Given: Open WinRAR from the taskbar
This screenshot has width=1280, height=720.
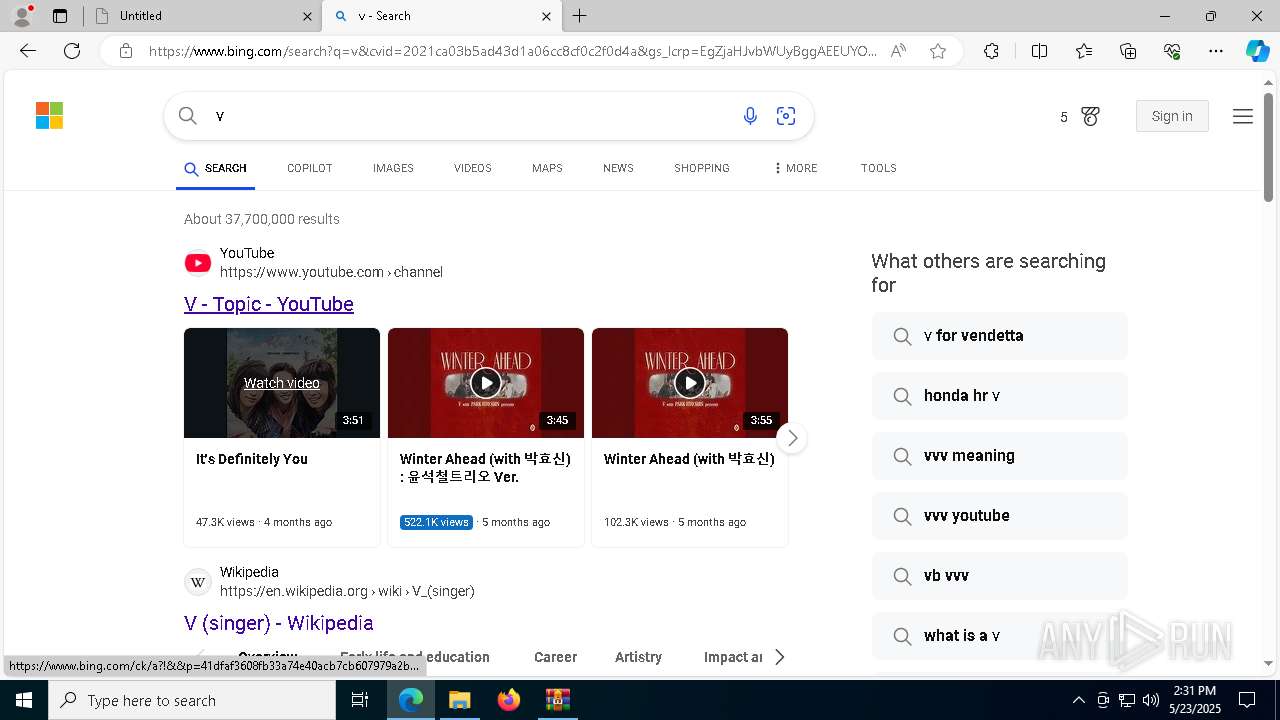Looking at the screenshot, I should click(557, 700).
